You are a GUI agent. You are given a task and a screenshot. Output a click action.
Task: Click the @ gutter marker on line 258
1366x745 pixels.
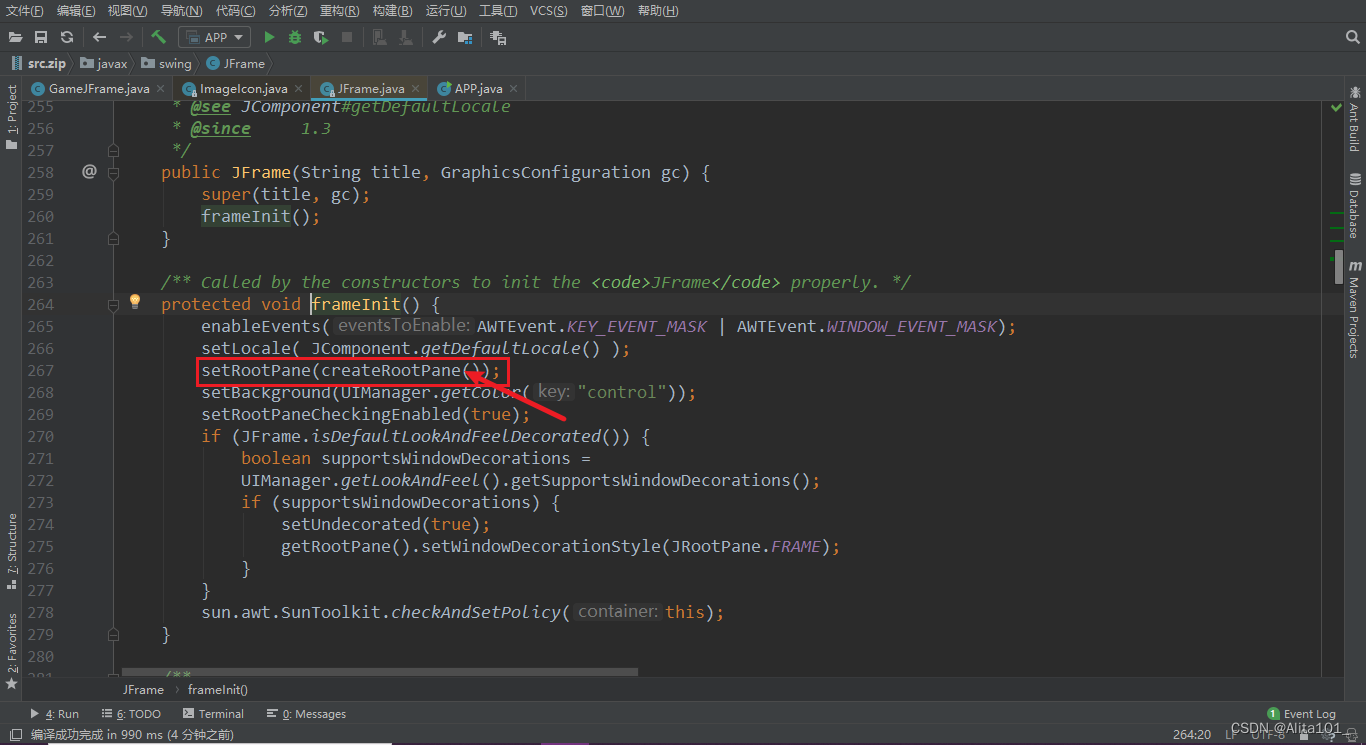click(89, 172)
